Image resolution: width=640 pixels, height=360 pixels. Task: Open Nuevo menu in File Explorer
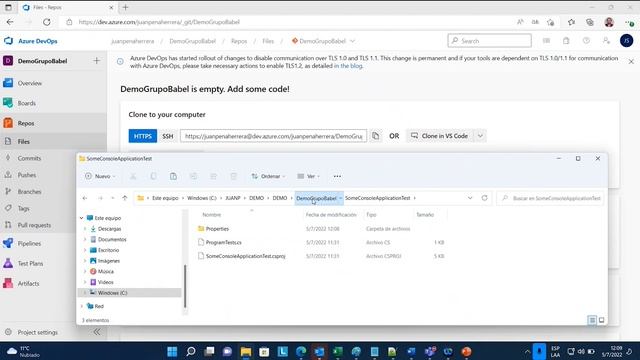coord(100,176)
